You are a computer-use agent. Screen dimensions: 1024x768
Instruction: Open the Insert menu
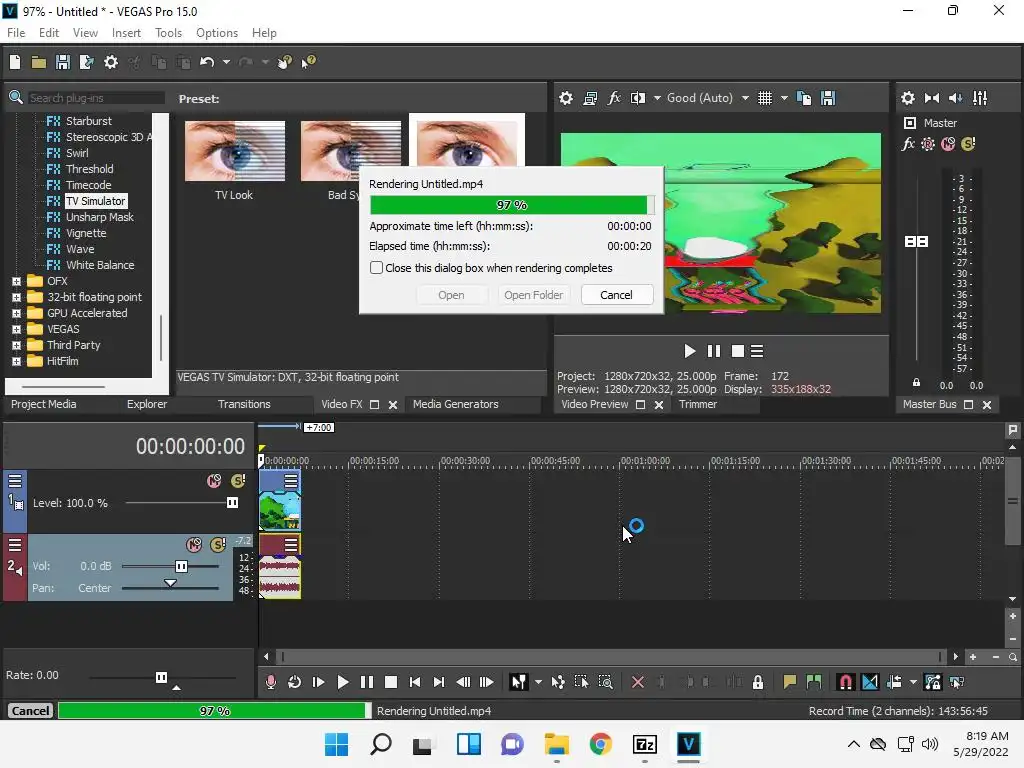coord(126,33)
